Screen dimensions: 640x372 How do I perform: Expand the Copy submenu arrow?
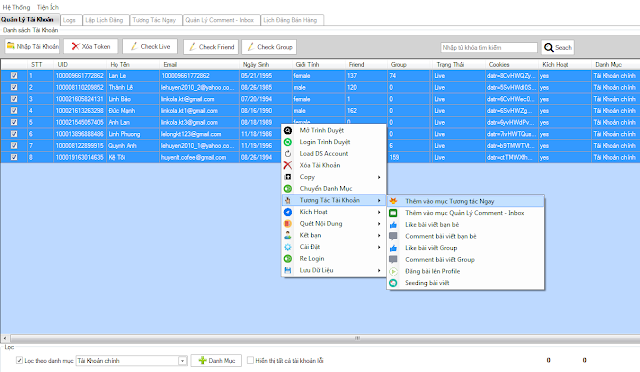pyautogui.click(x=379, y=177)
